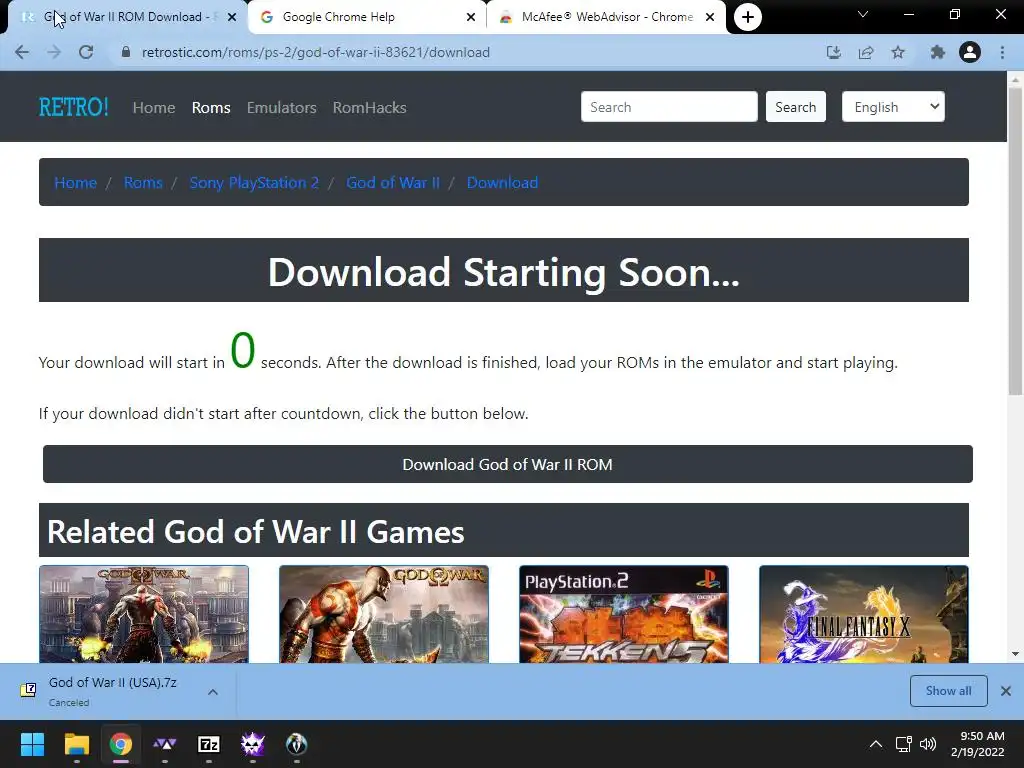Open a new tab with plus button

(748, 17)
